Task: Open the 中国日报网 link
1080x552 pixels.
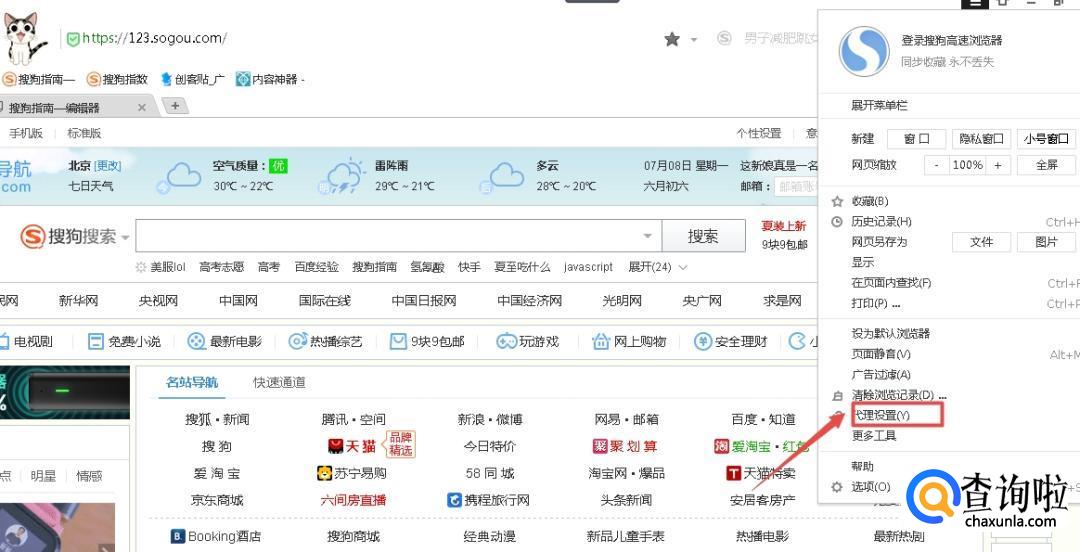Action: (x=424, y=300)
